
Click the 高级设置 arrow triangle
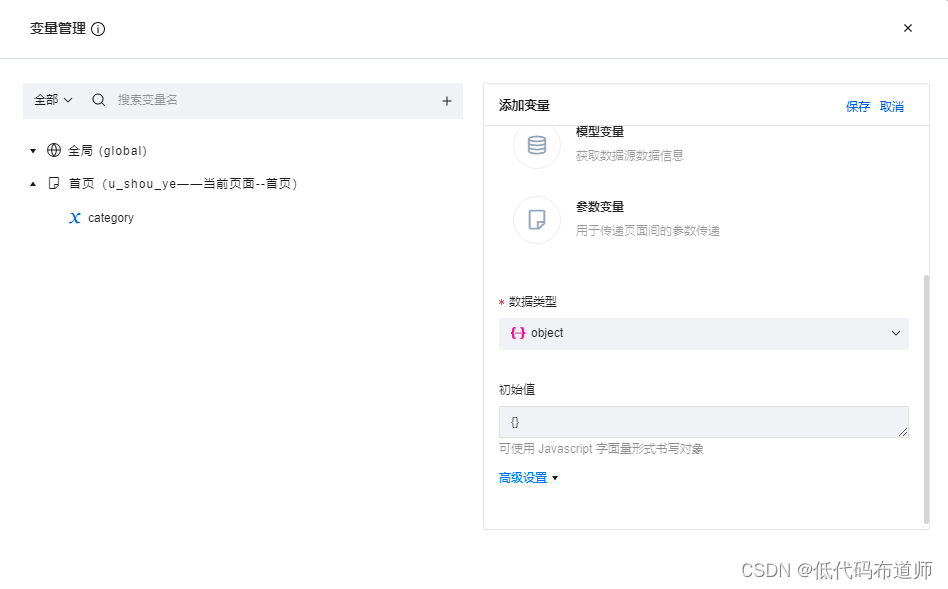555,478
